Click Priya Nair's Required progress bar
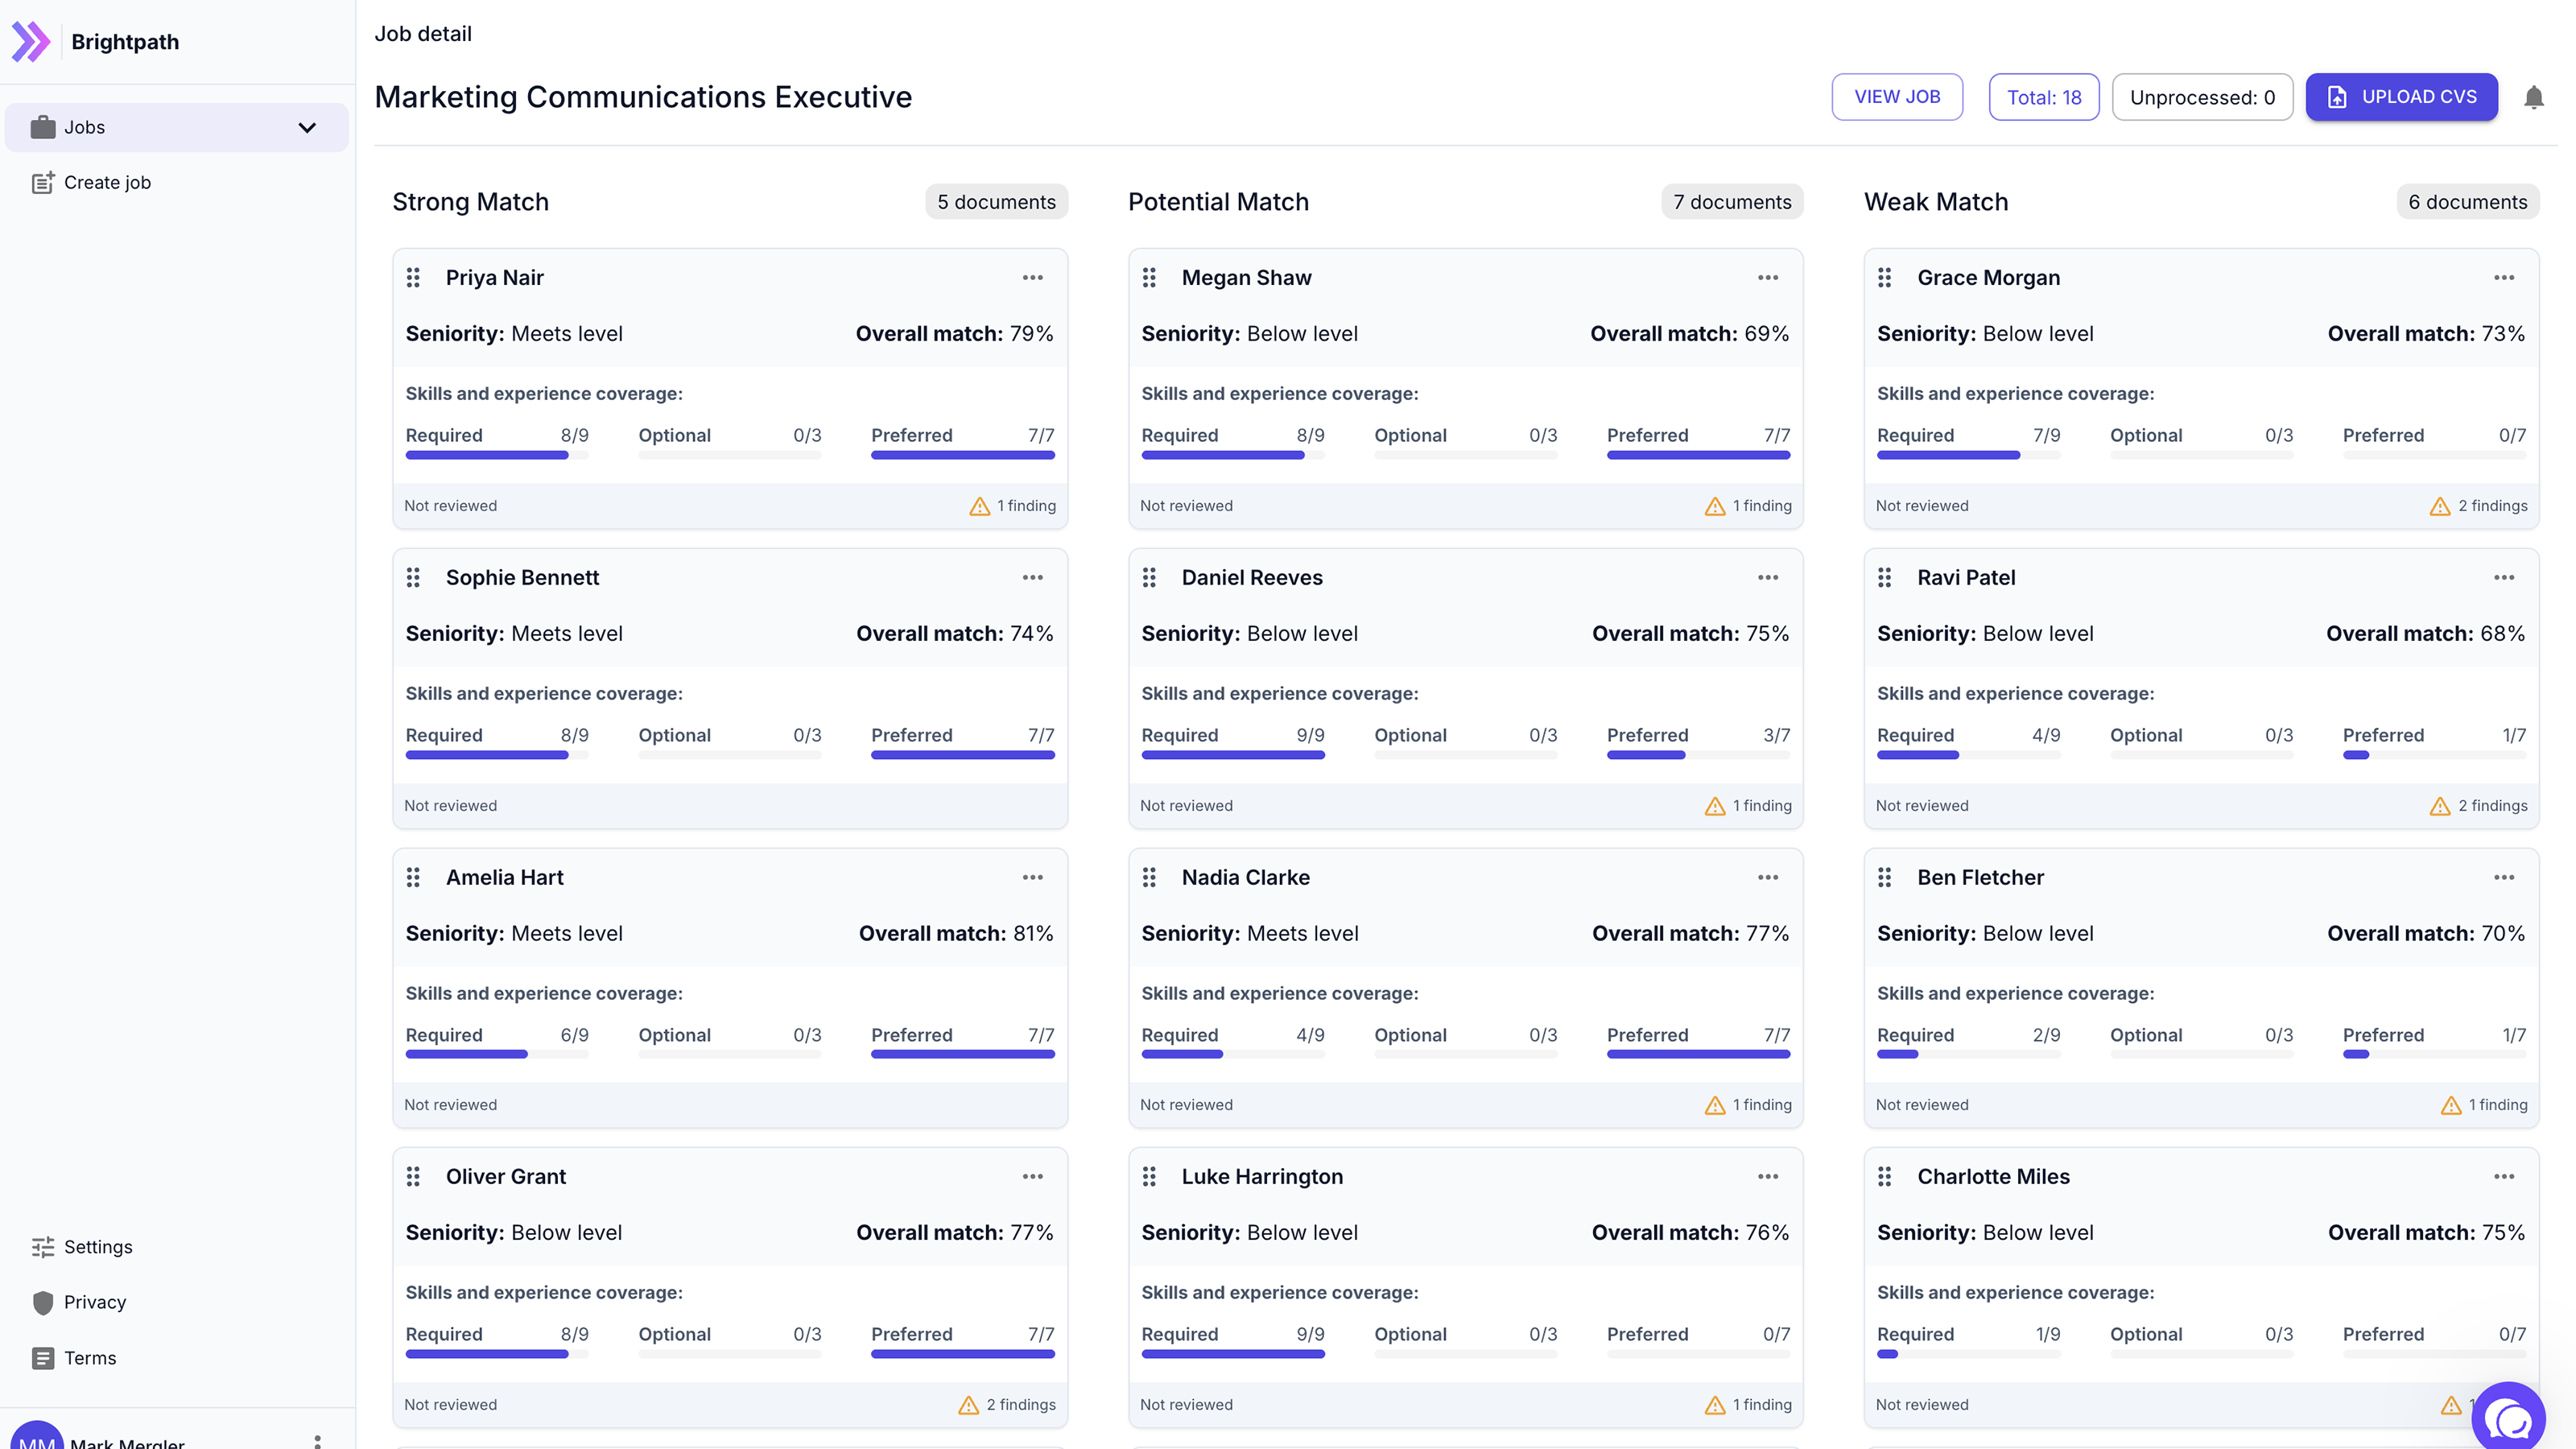2576x1449 pixels. [497, 456]
